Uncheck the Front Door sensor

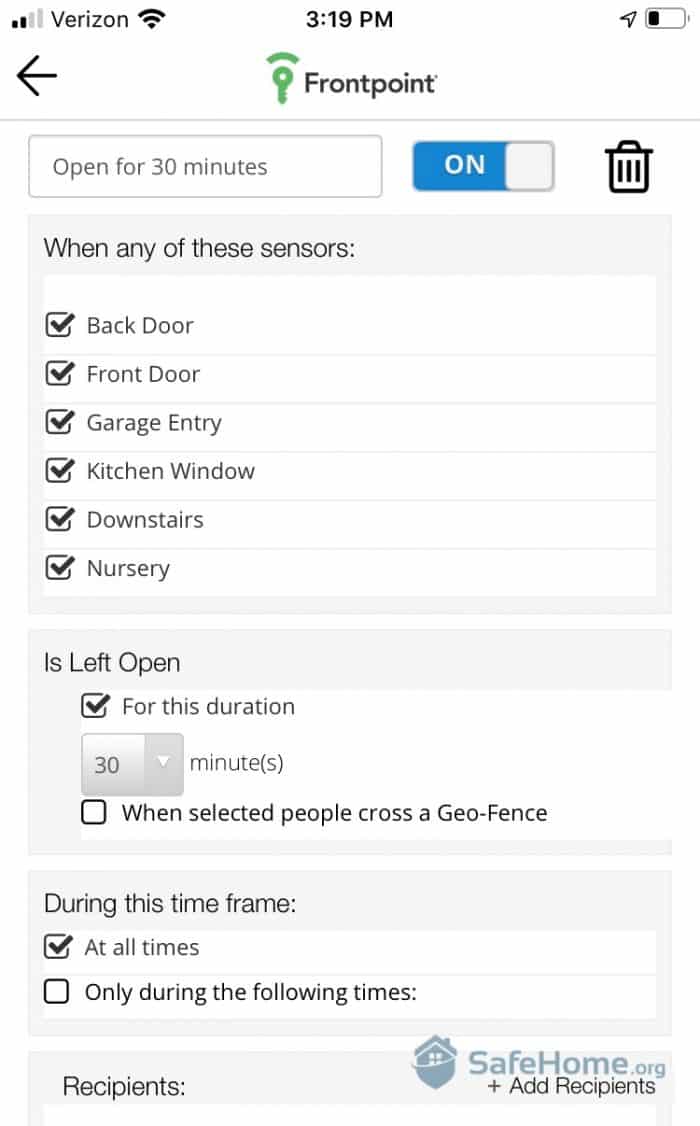(x=60, y=374)
